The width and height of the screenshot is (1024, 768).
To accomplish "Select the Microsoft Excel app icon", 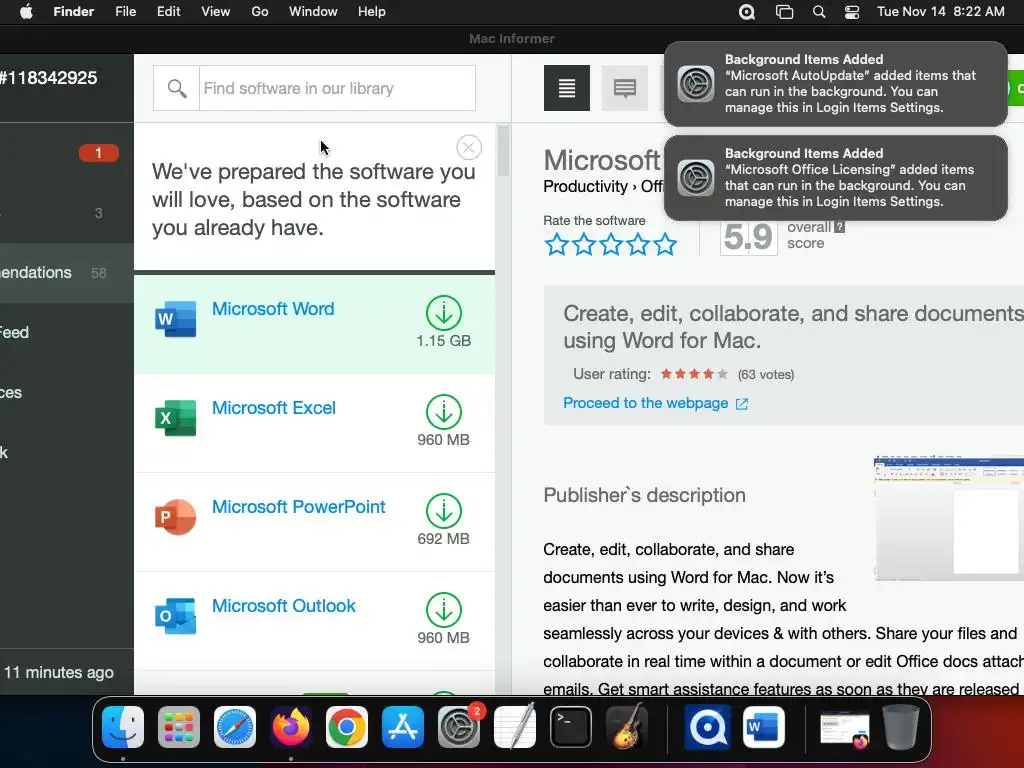I will pyautogui.click(x=176, y=418).
